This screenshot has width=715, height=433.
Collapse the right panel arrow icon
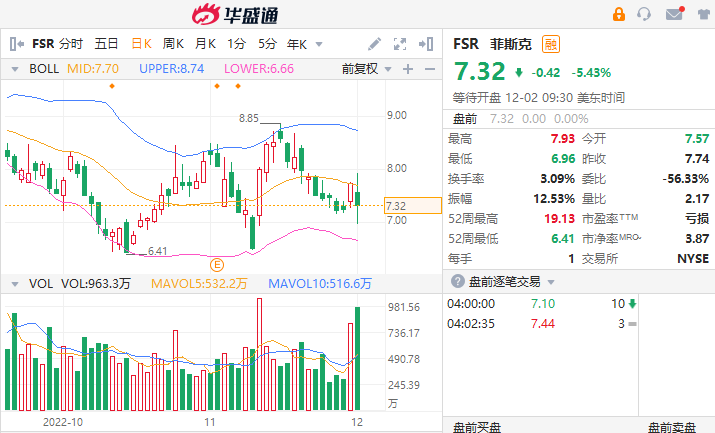coord(426,44)
